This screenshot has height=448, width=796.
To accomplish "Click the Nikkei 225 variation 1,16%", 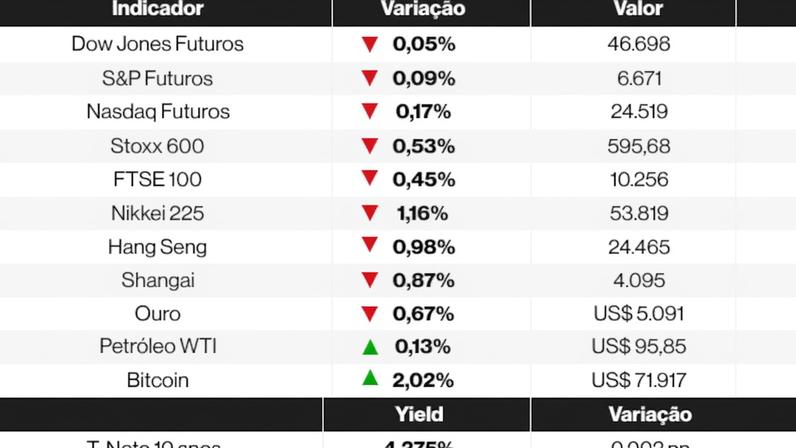I will tap(420, 213).
